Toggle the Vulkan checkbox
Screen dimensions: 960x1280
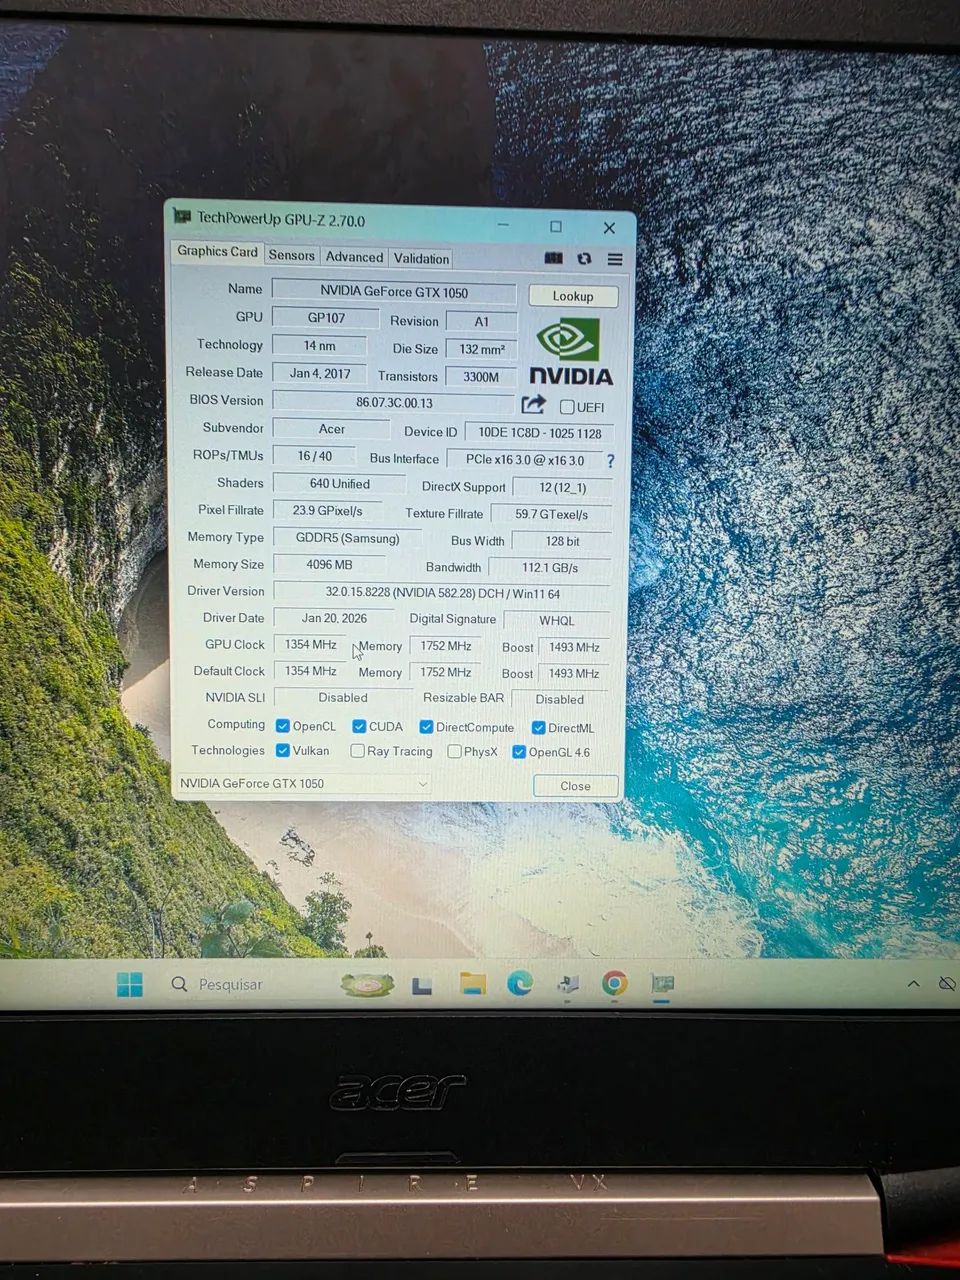point(282,750)
